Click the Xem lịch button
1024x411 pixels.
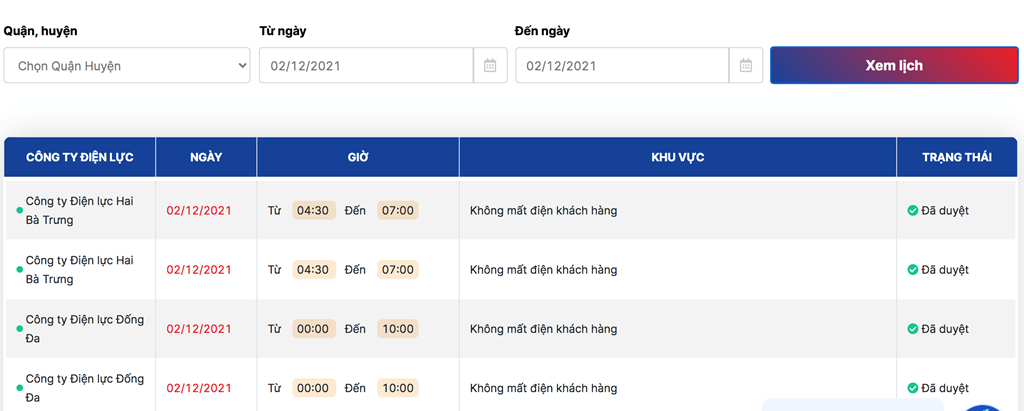pos(894,65)
